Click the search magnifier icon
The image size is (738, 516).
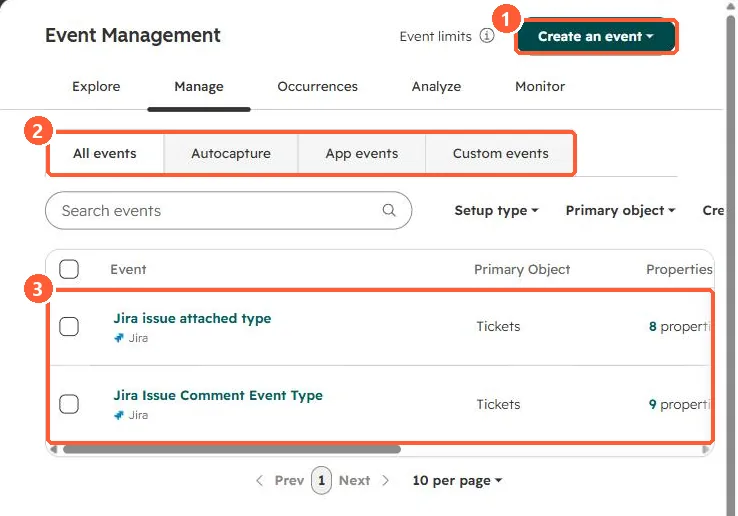point(389,210)
